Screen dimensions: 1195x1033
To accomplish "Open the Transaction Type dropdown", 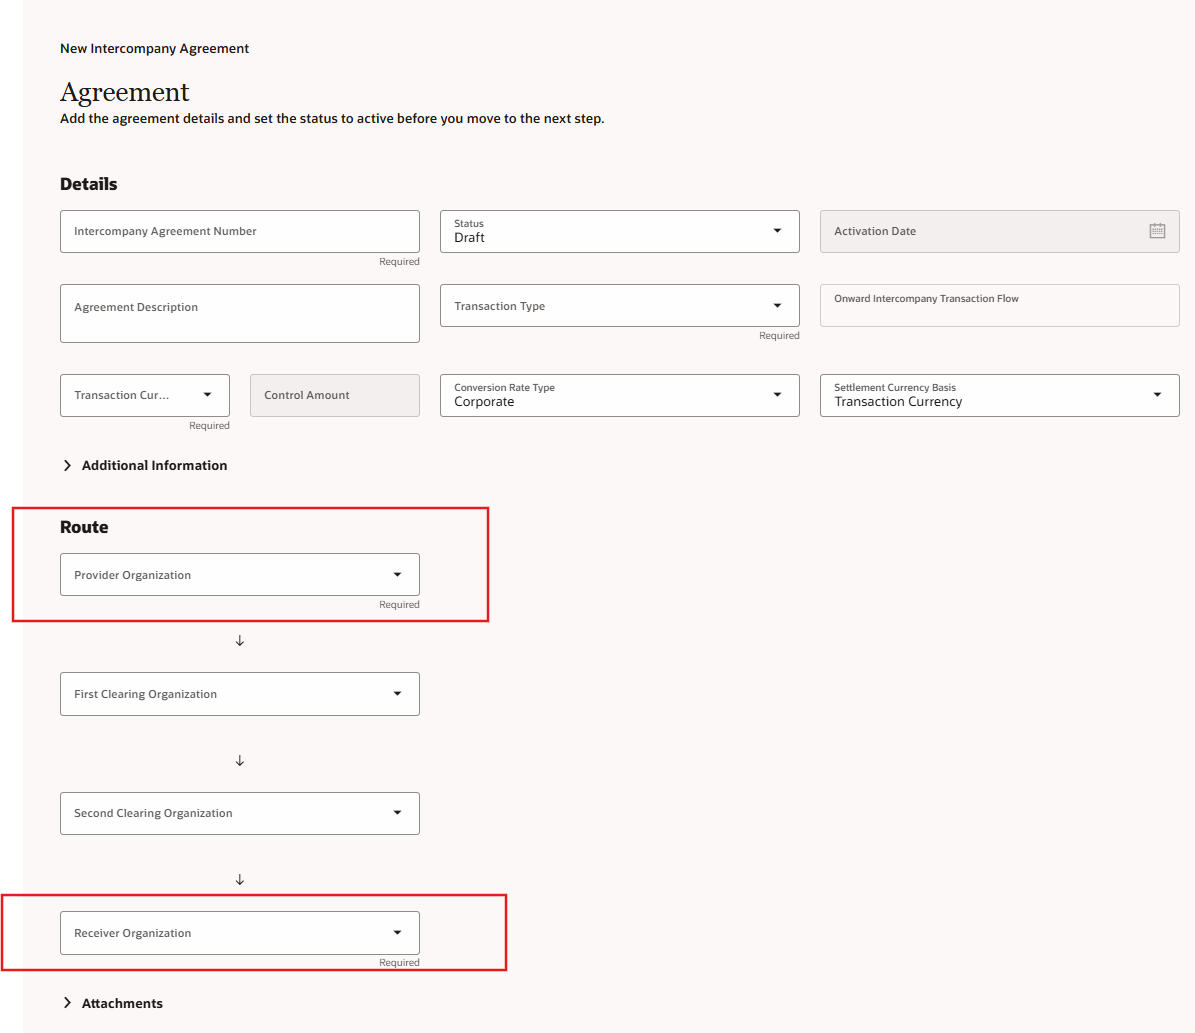I will (620, 306).
